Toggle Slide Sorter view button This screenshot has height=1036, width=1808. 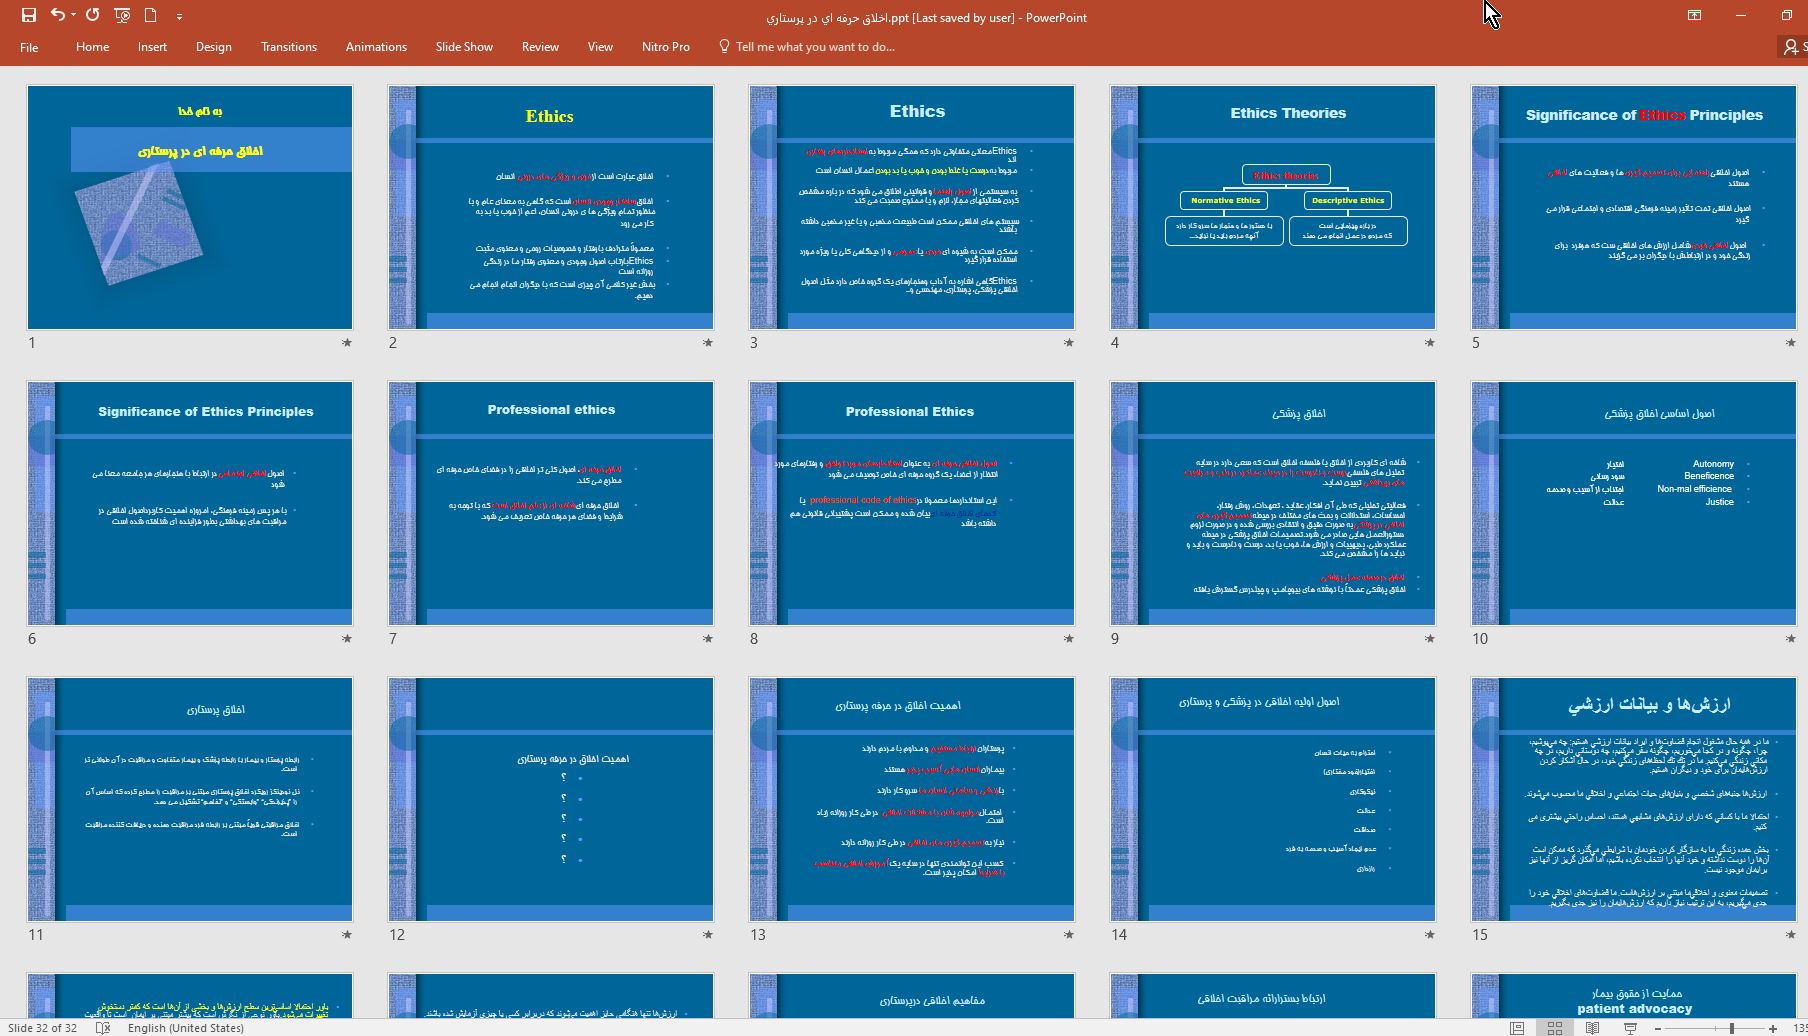(x=1554, y=1028)
